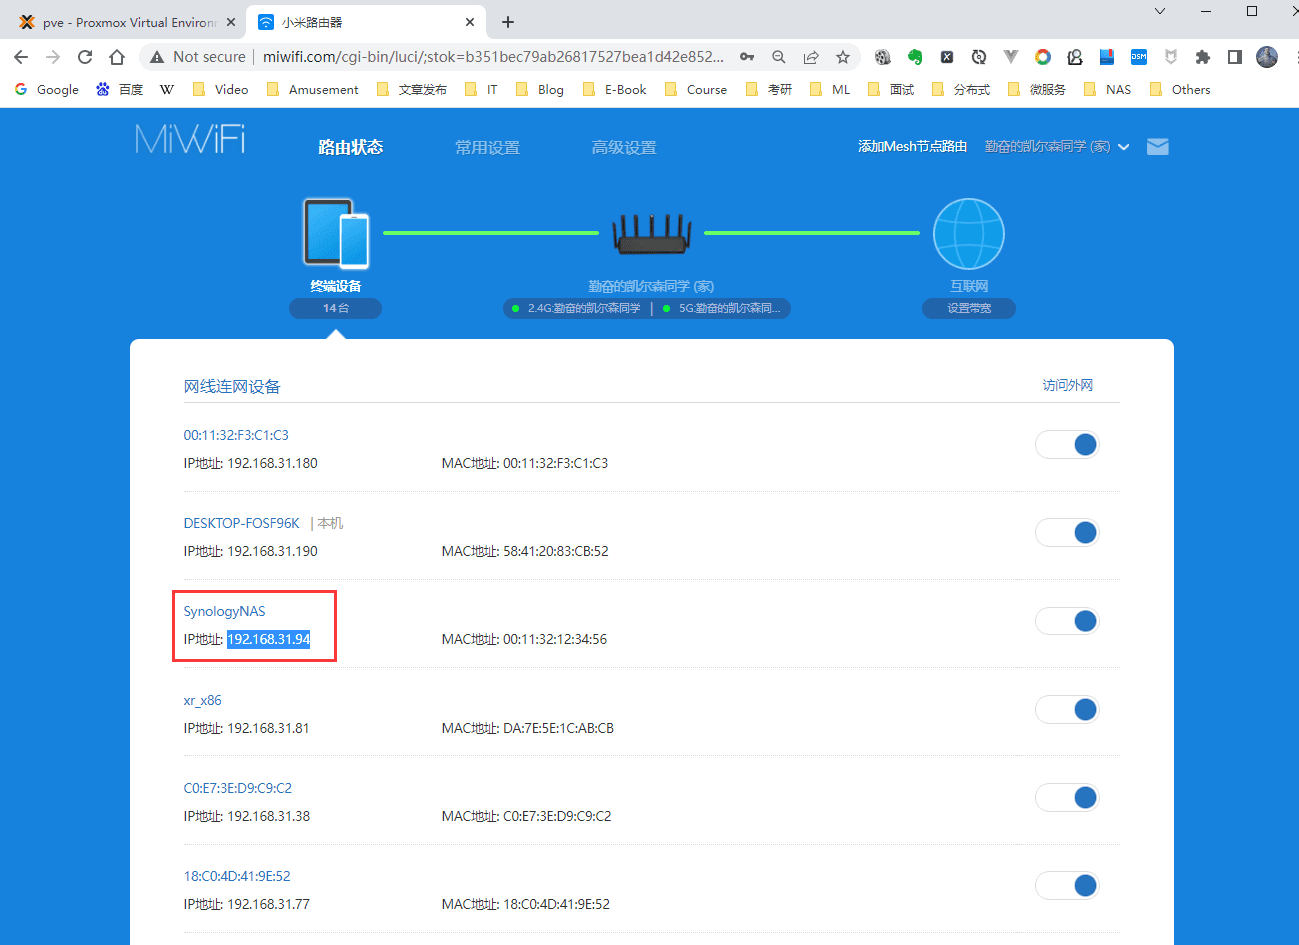Open the blue DSM extension icon
This screenshot has height=945, width=1299.
[x=1139, y=57]
